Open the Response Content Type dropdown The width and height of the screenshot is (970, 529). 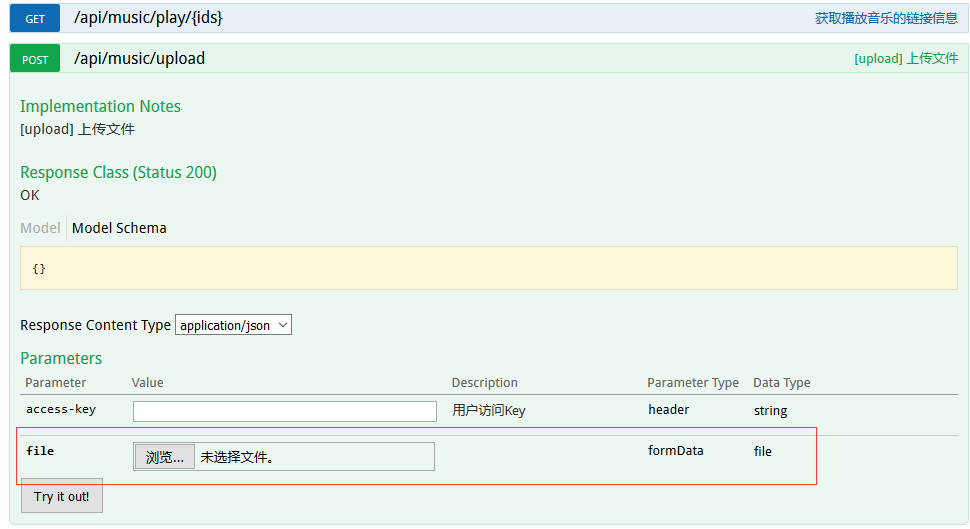[233, 325]
